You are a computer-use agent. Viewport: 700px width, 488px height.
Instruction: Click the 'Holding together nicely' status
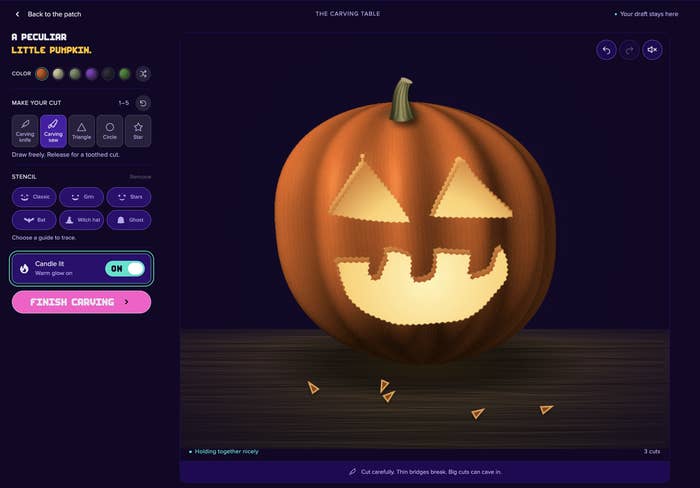226,451
